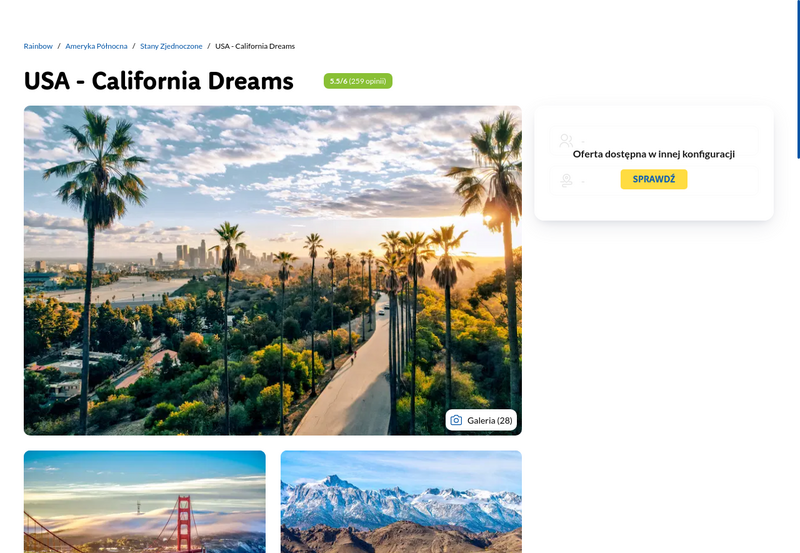Go to Rainbow breadcrumb home link
Image resolution: width=800 pixels, height=553 pixels.
tap(38, 46)
